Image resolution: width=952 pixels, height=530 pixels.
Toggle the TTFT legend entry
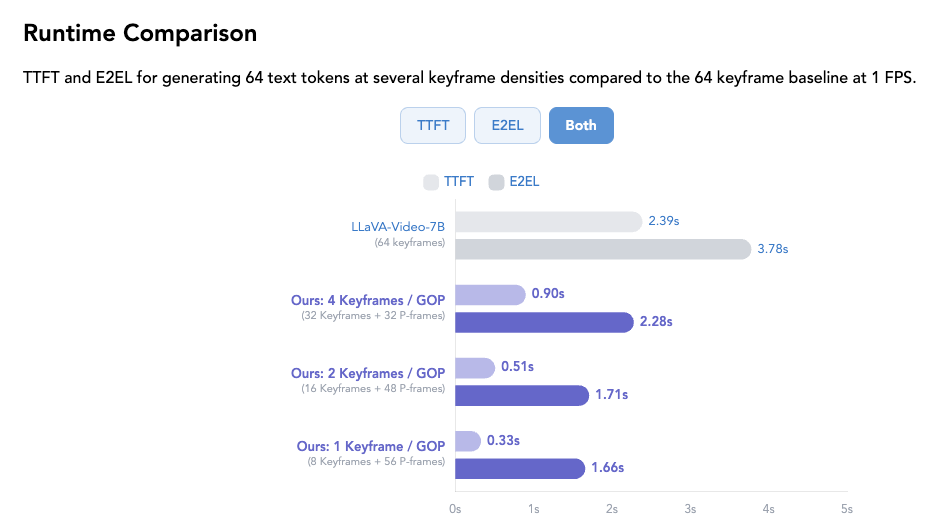(459, 182)
